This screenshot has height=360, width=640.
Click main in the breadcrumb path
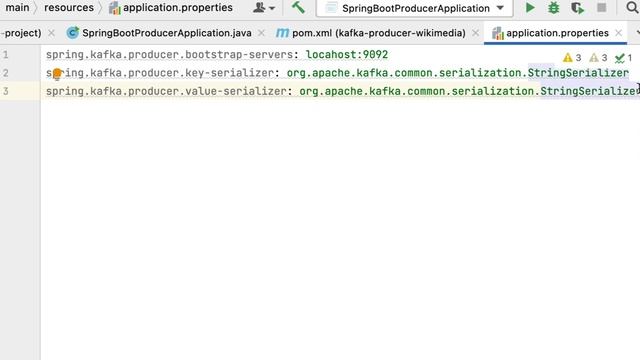click(x=17, y=8)
